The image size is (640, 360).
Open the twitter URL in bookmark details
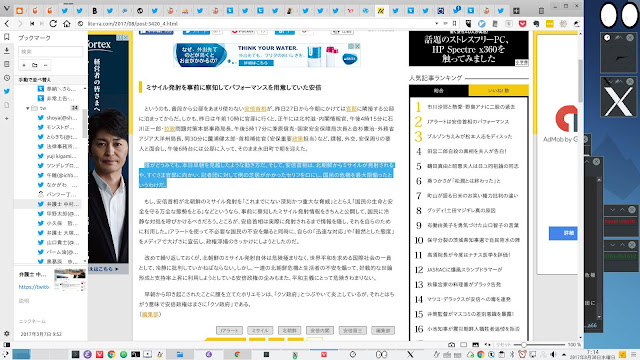(x=34, y=287)
